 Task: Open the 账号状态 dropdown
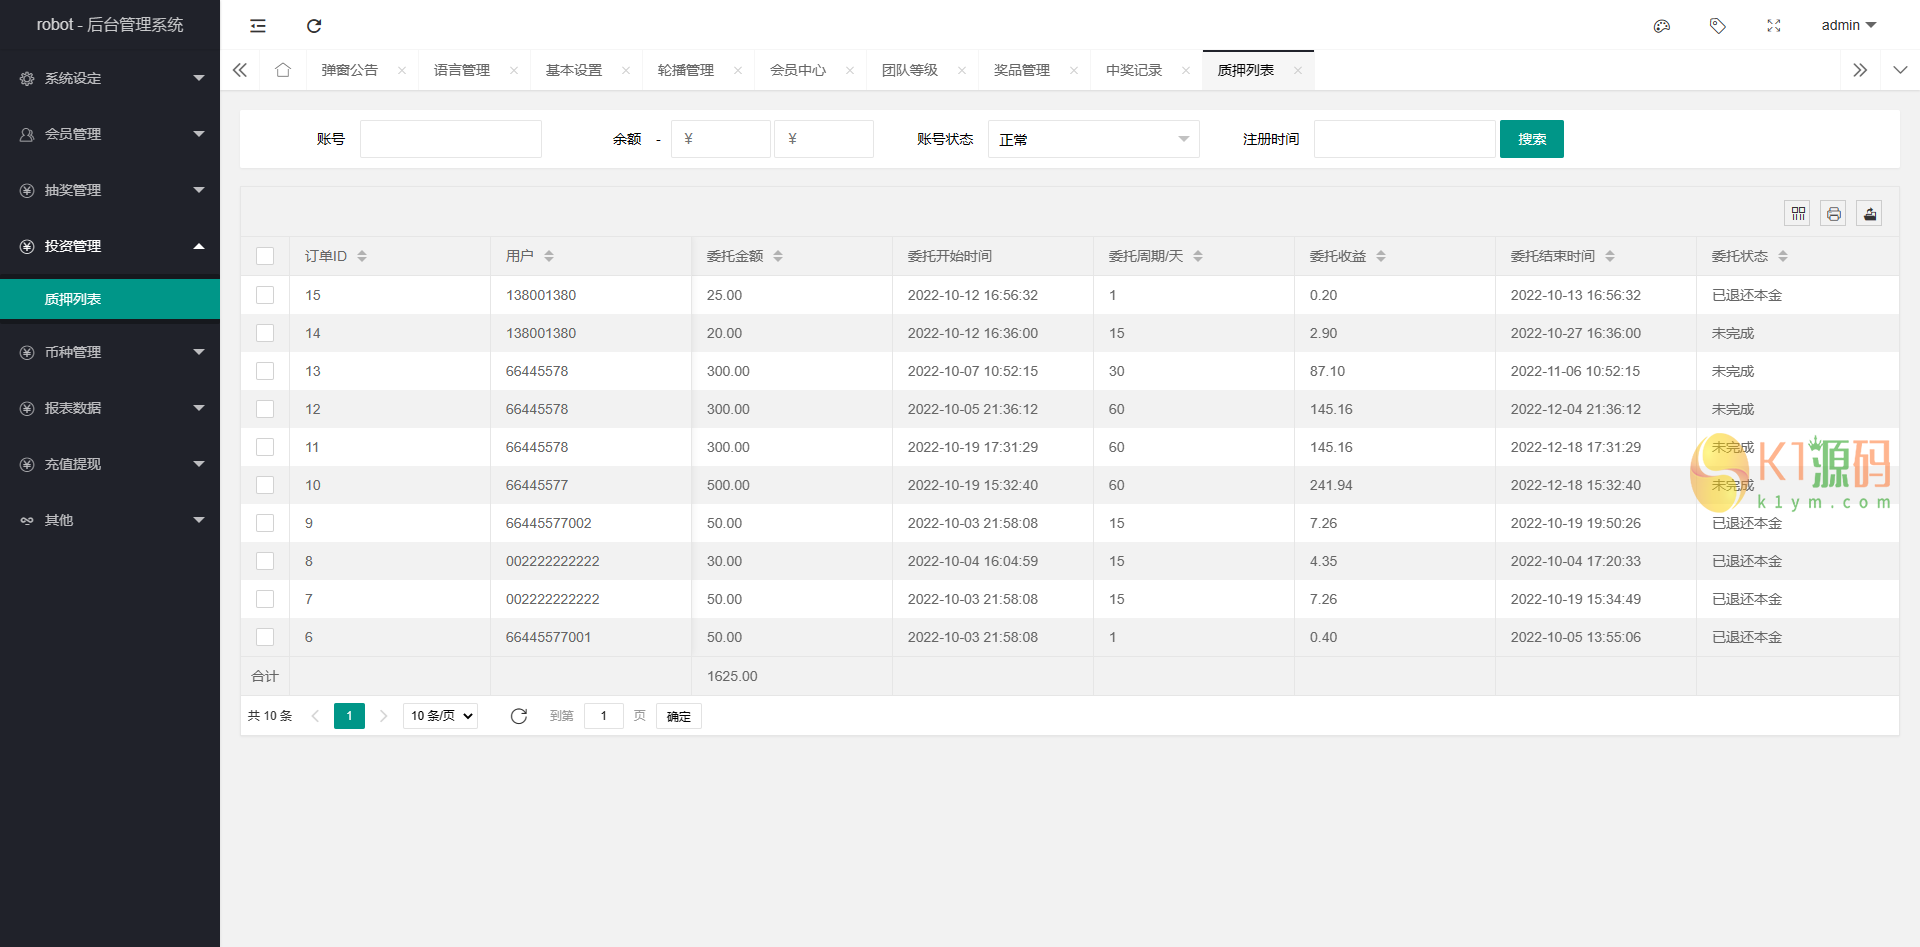pos(1093,139)
